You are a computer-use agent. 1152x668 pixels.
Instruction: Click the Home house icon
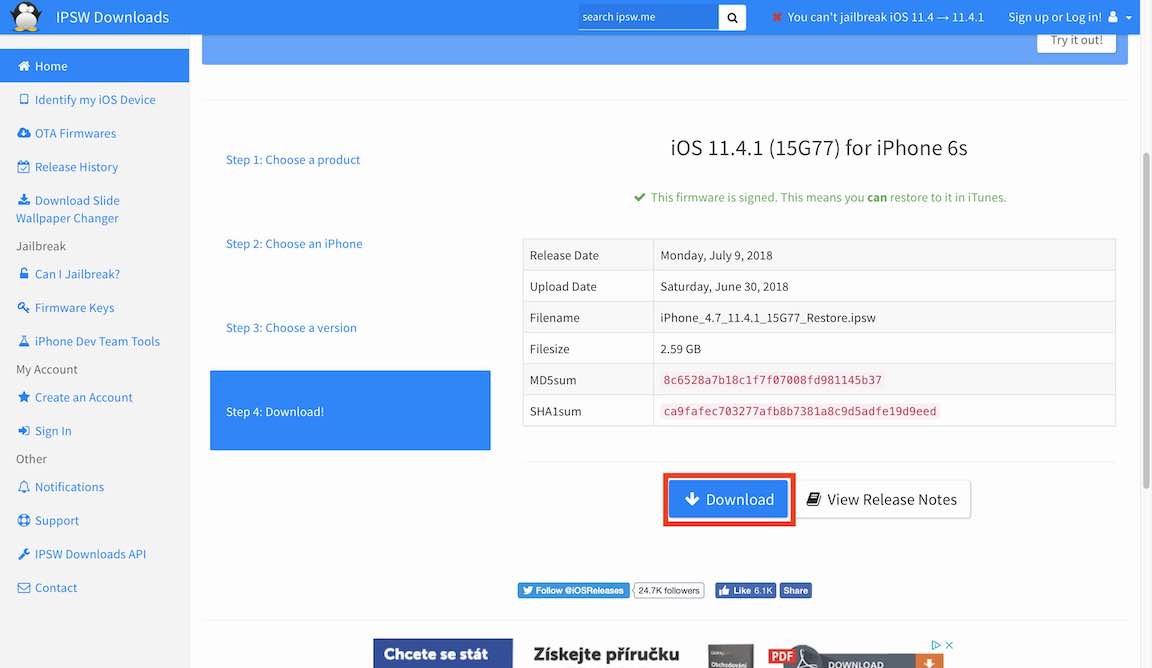point(24,66)
